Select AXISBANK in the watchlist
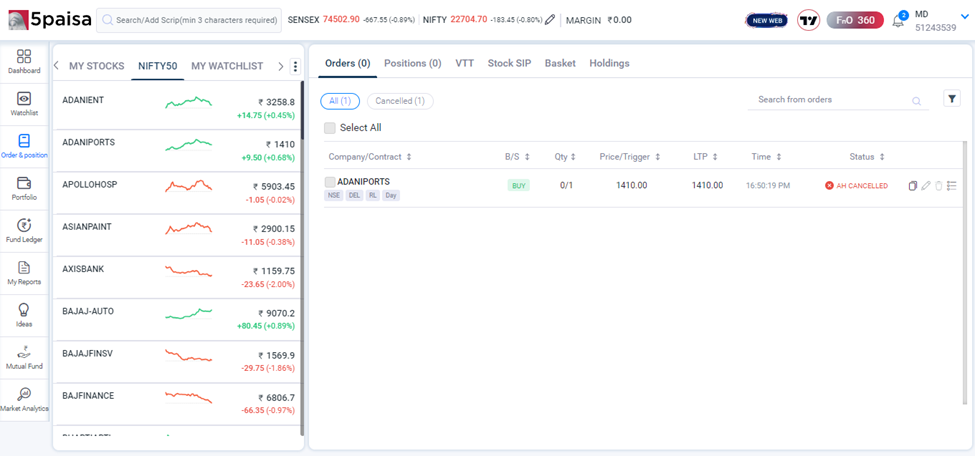 [x=177, y=277]
